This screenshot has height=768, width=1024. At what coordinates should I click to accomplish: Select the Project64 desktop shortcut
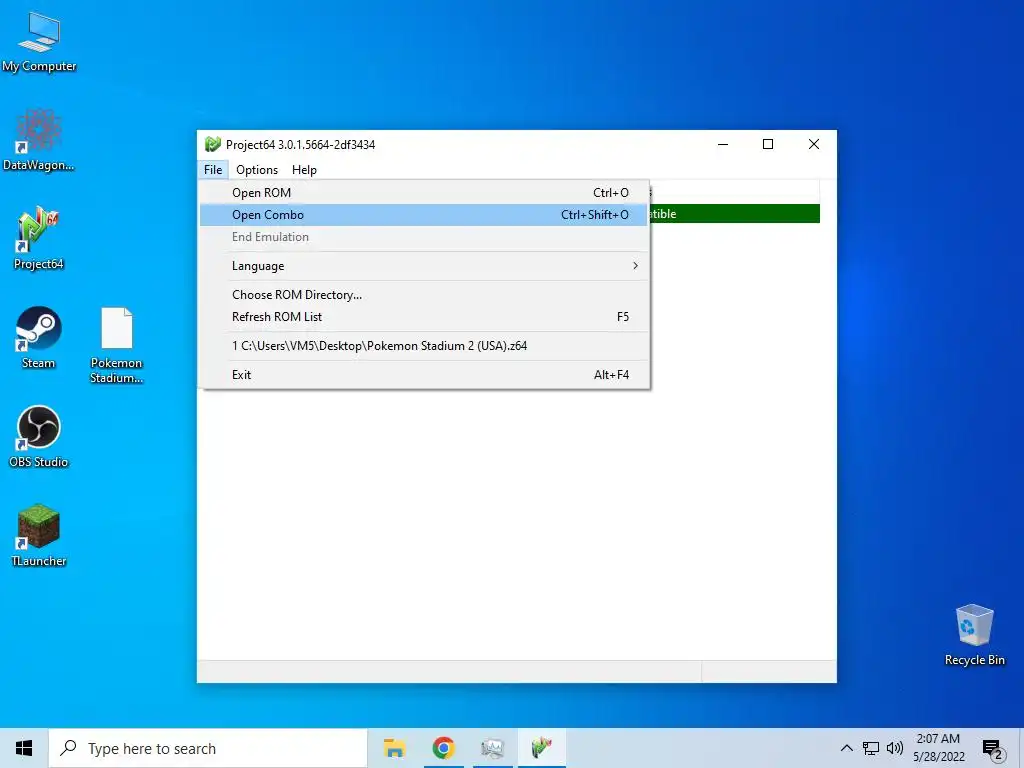pos(39,238)
